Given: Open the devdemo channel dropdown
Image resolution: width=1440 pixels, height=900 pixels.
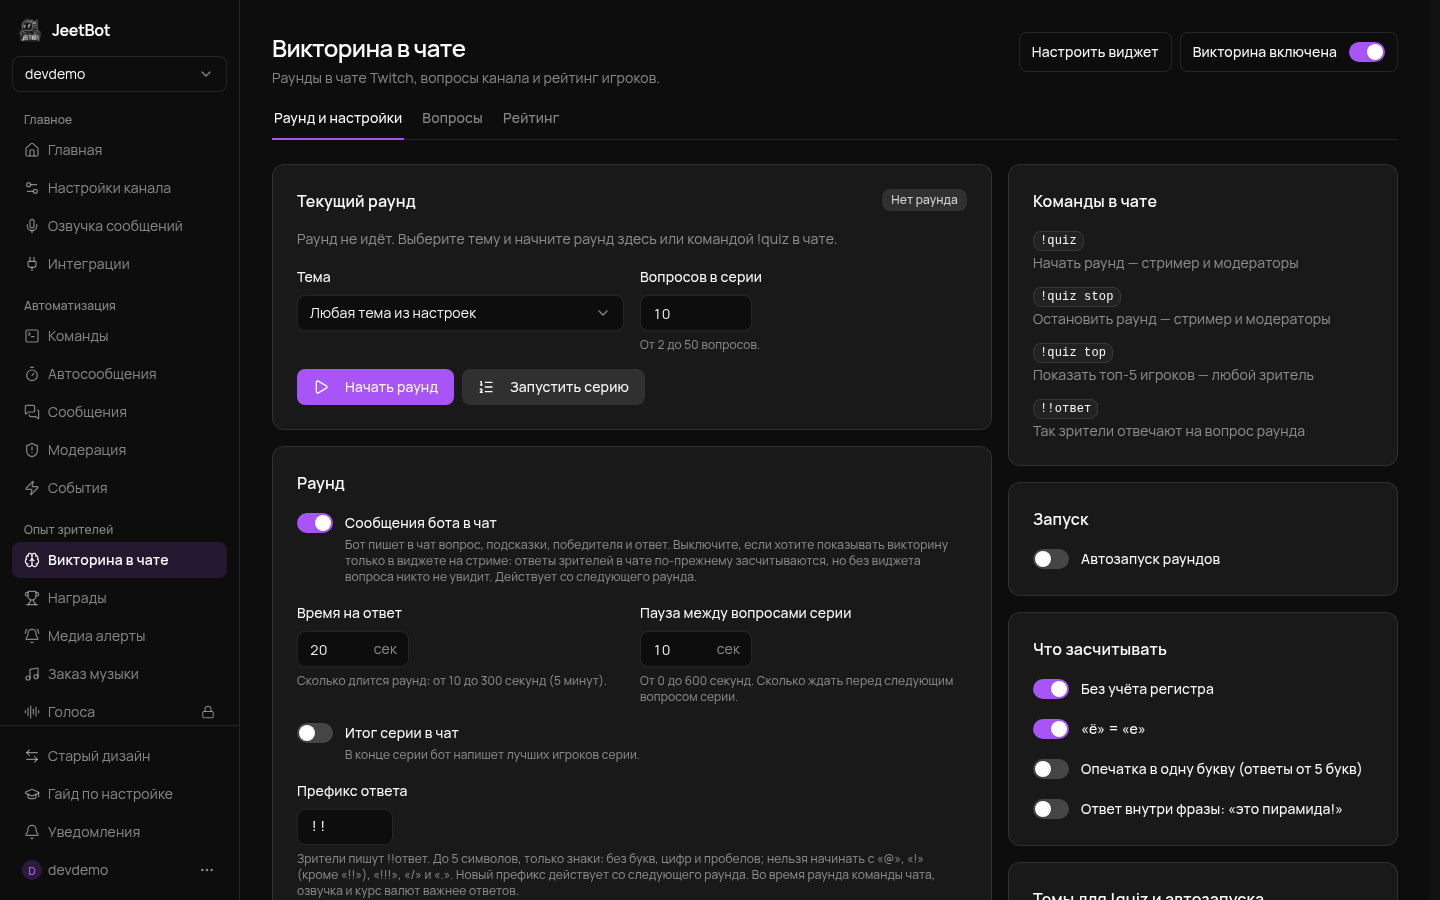Looking at the screenshot, I should pyautogui.click(x=119, y=74).
